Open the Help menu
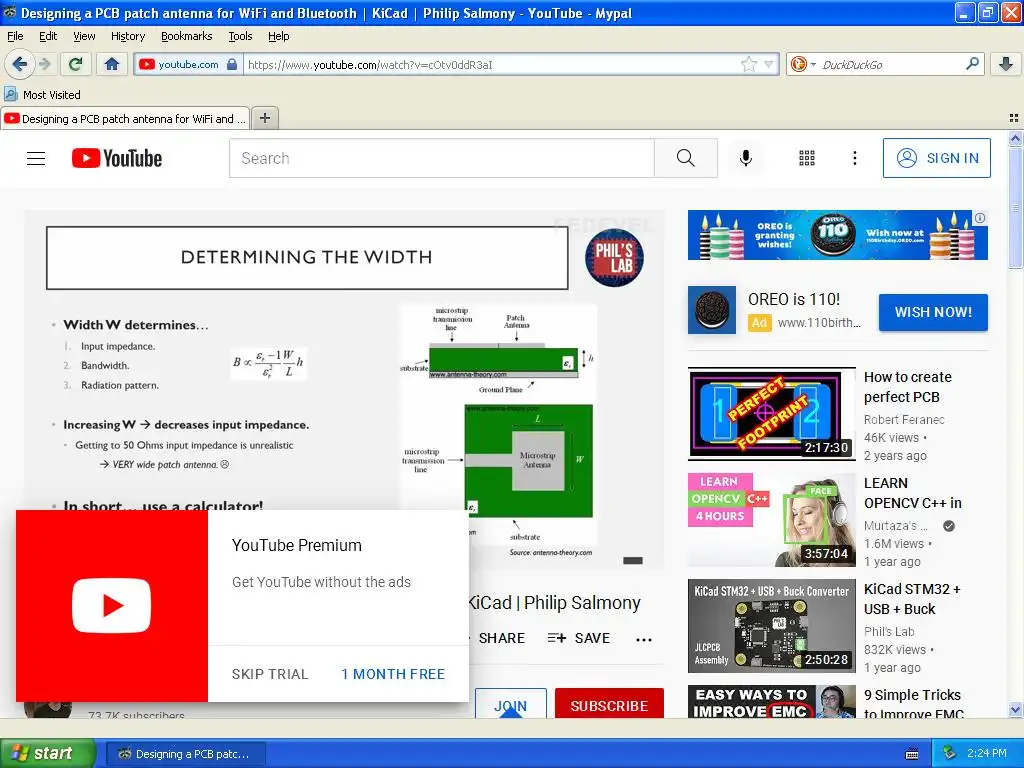Viewport: 1024px width, 768px height. click(278, 36)
